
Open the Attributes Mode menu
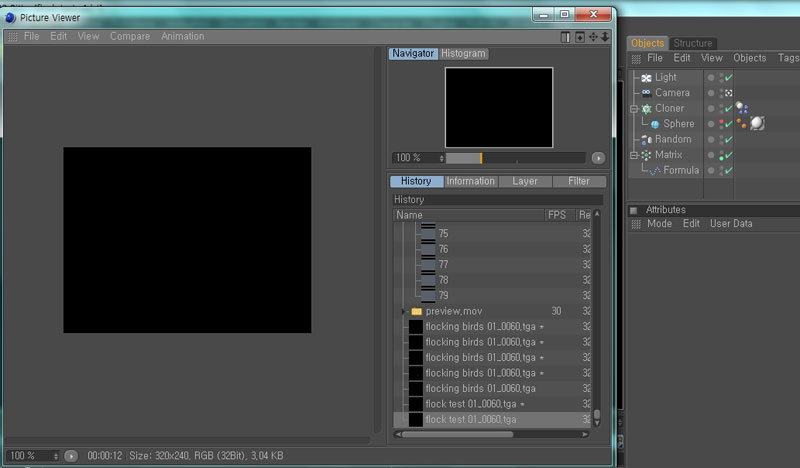659,224
